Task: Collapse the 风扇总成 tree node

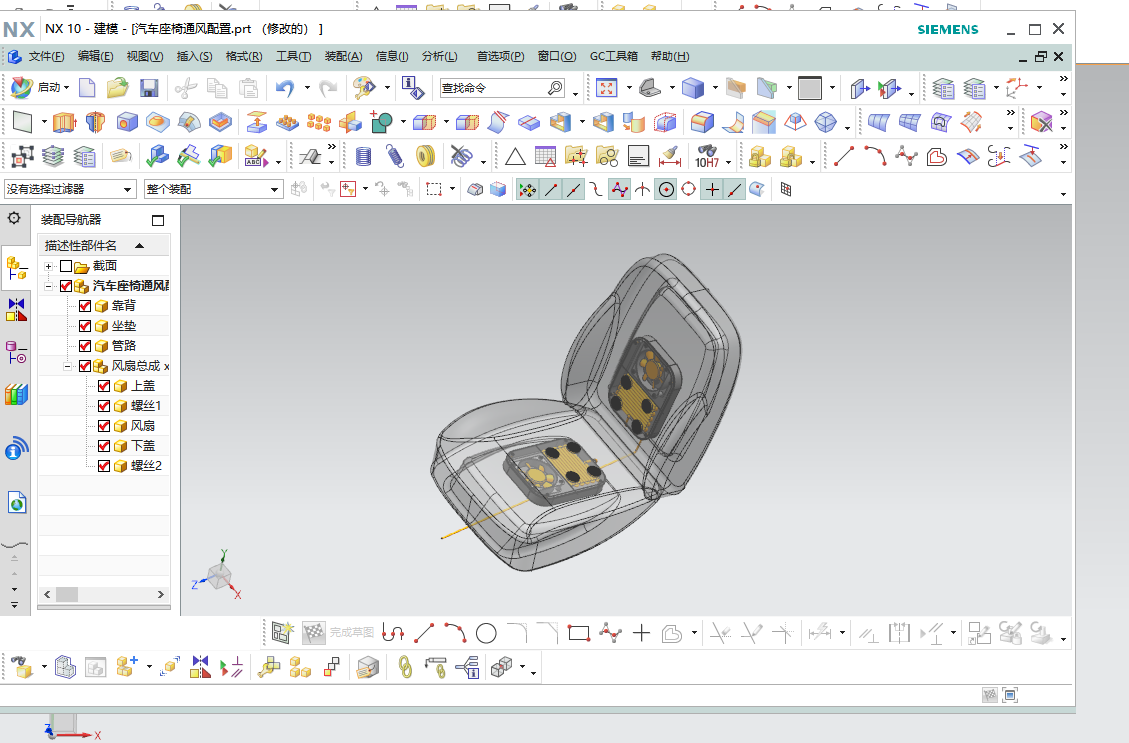Action: [67, 366]
